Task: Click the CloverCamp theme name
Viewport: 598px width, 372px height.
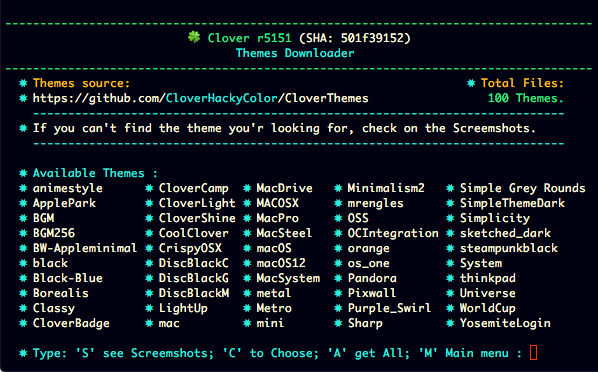Action: 194,188
